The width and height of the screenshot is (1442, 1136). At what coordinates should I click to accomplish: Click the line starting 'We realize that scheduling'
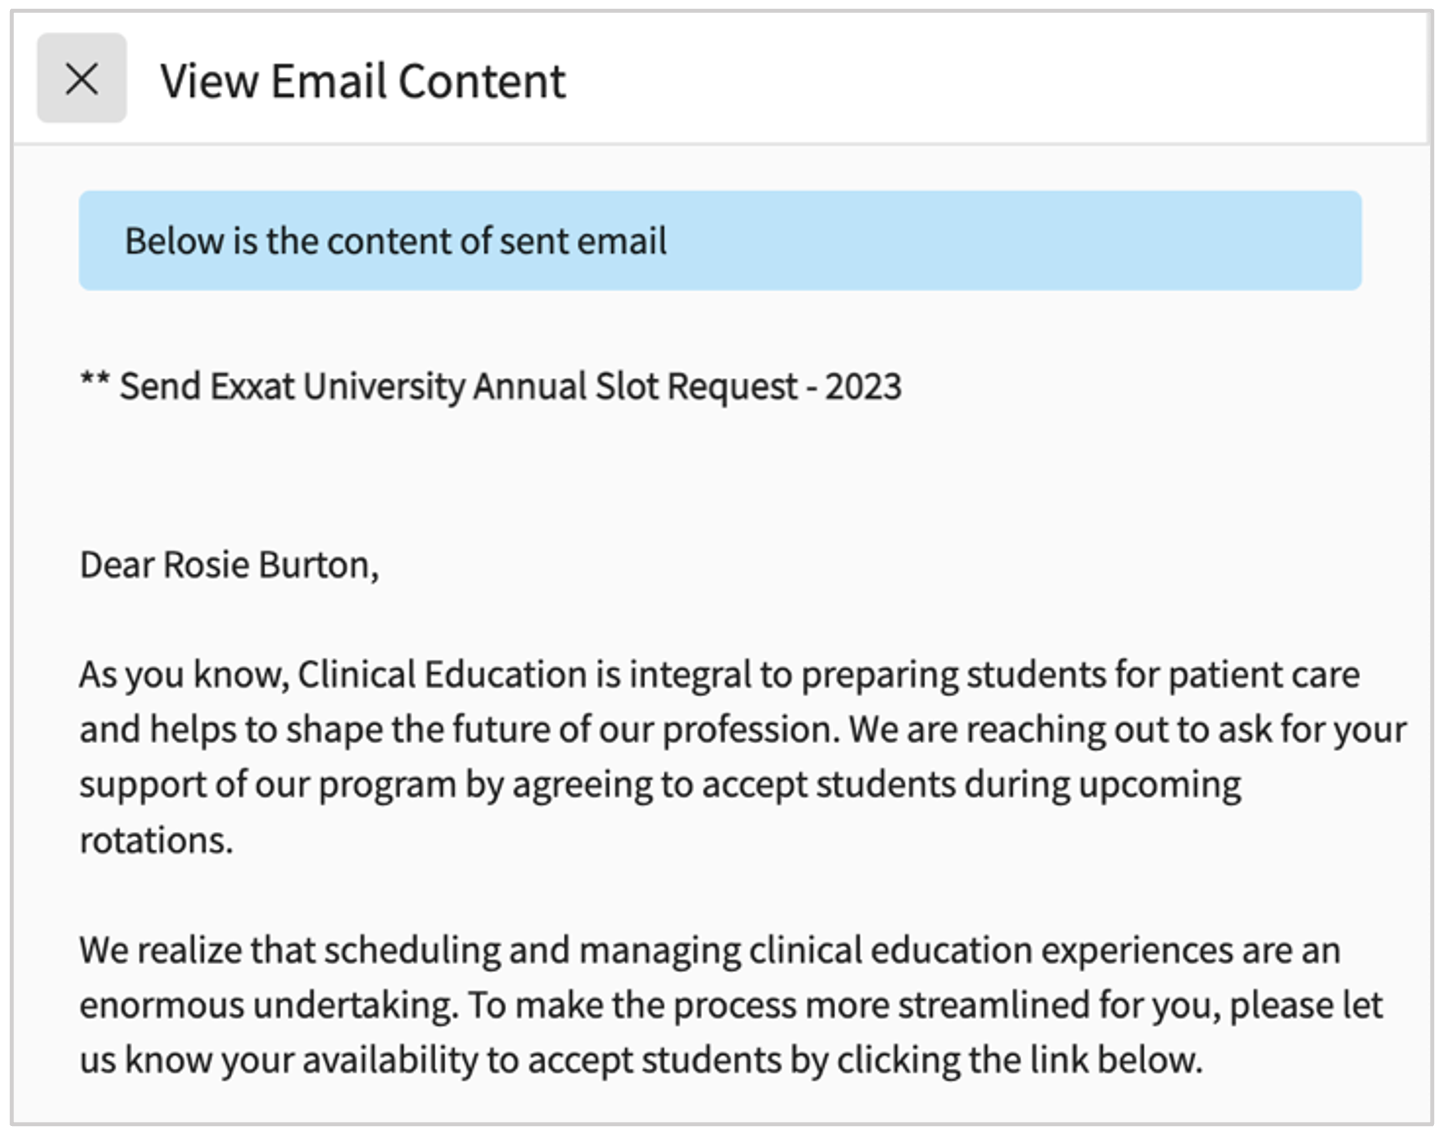[x=709, y=950]
